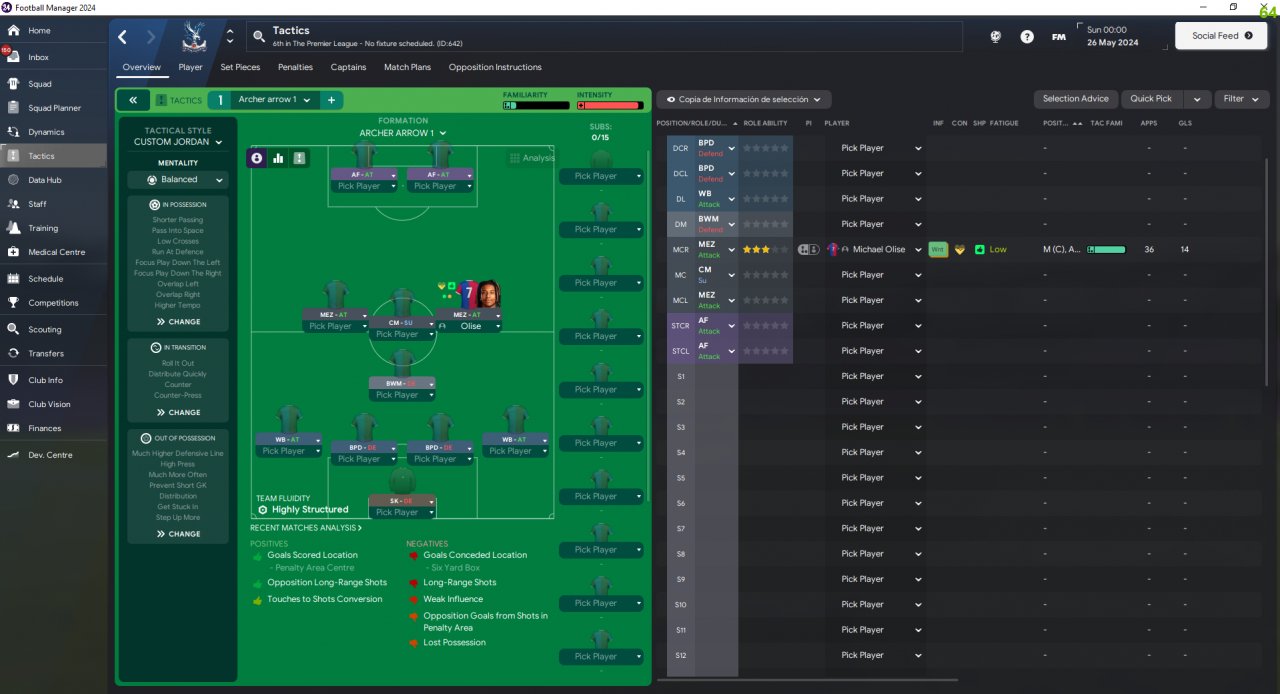Switch pitch view to exclamation warnings mode

[299, 158]
